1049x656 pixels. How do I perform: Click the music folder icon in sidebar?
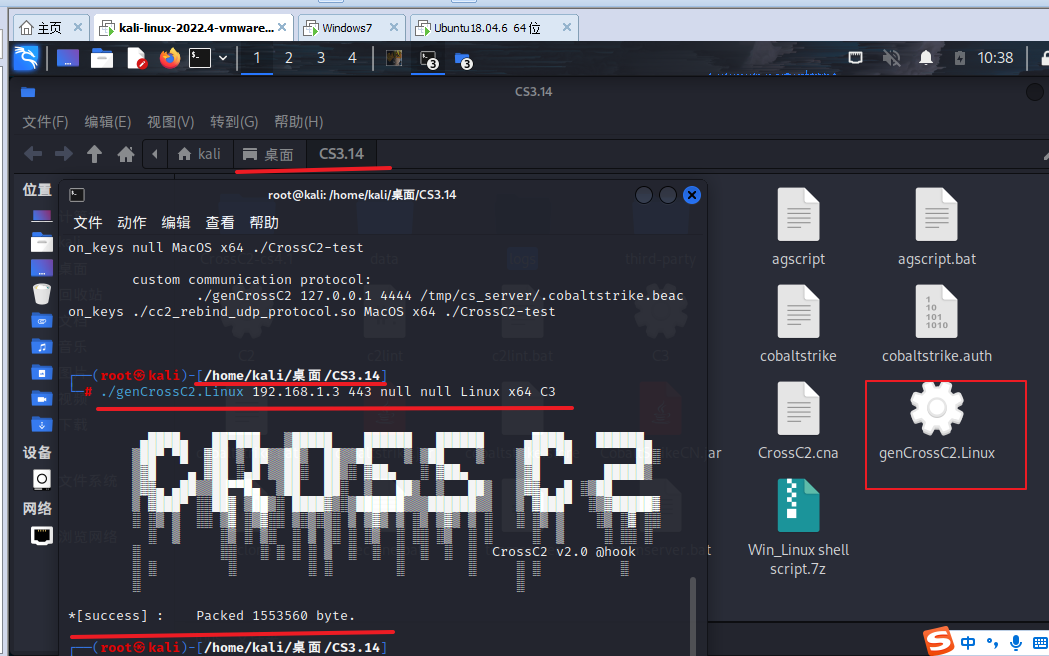point(41,346)
